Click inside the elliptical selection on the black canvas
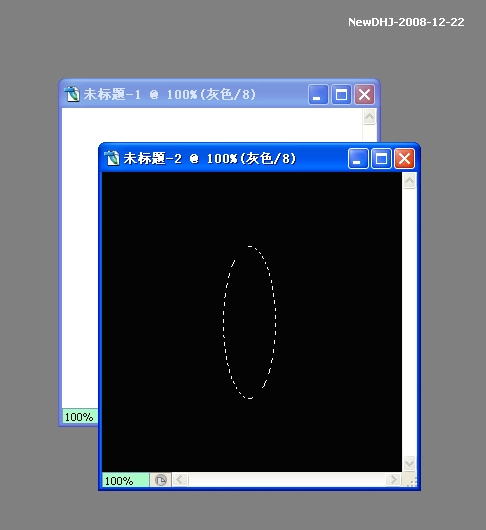The width and height of the screenshot is (486, 530). pos(249,322)
